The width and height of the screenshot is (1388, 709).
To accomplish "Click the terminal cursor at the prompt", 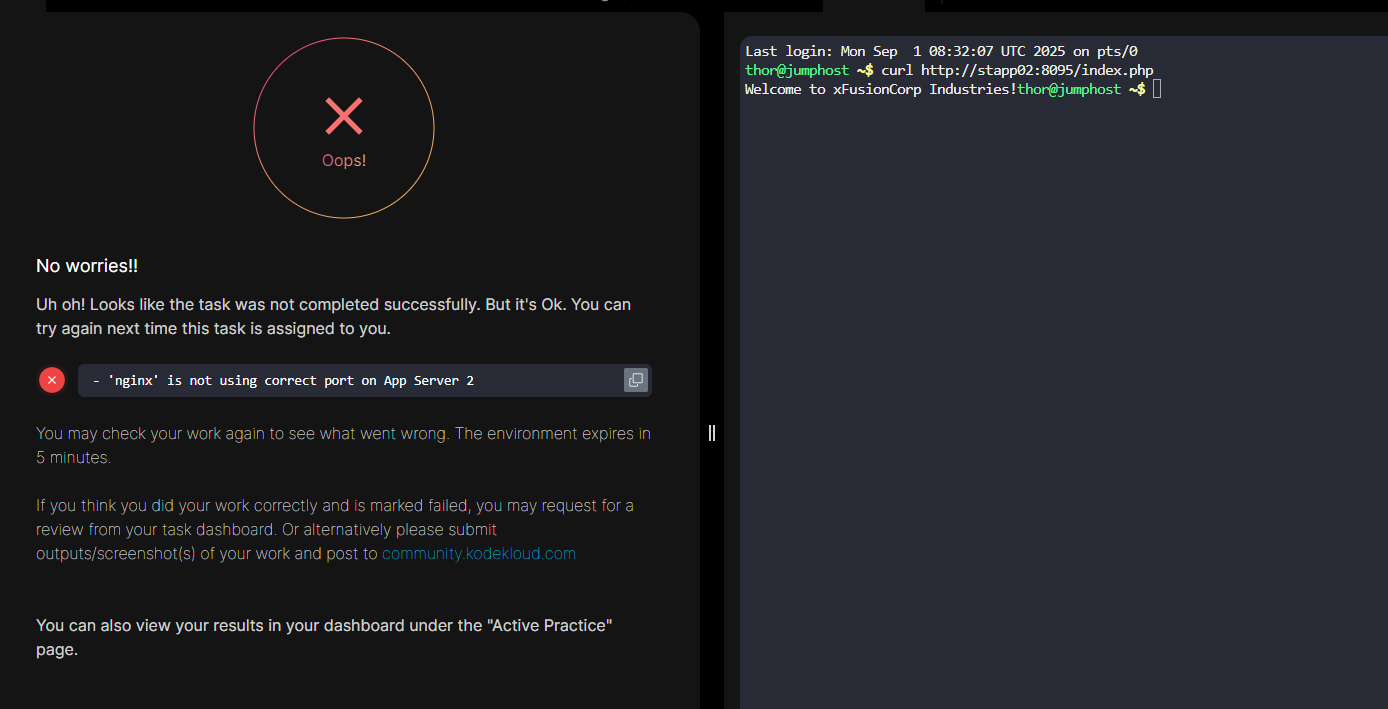I will [x=1157, y=89].
